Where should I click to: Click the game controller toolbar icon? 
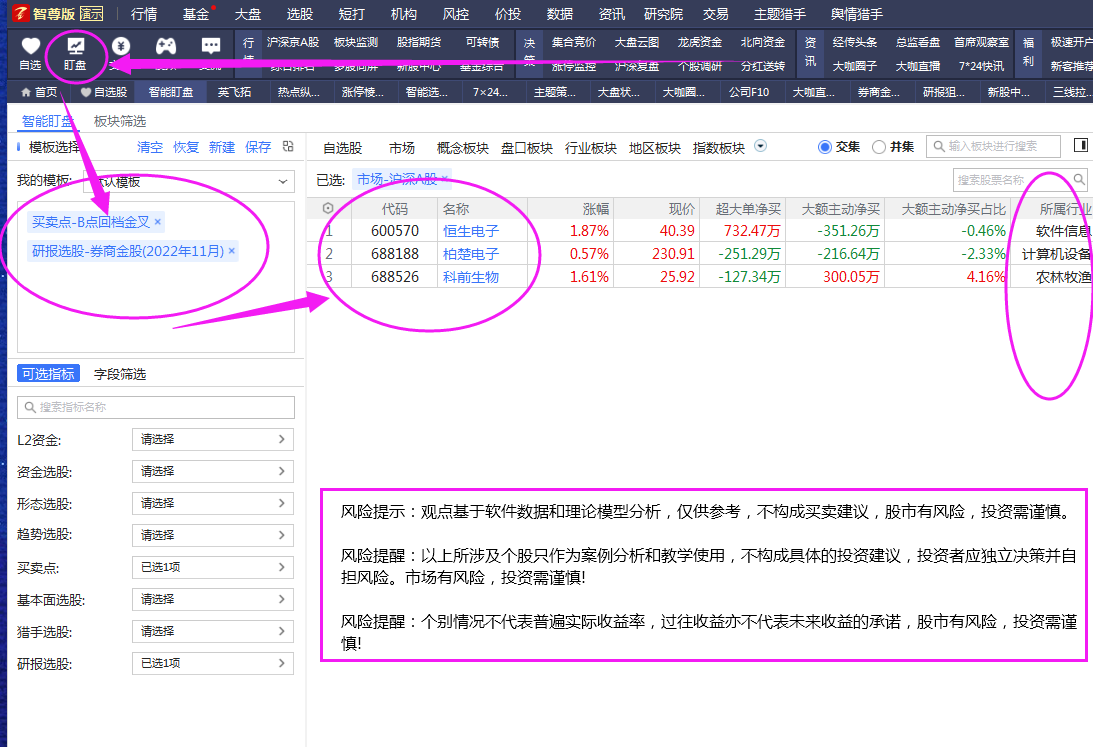pos(165,47)
